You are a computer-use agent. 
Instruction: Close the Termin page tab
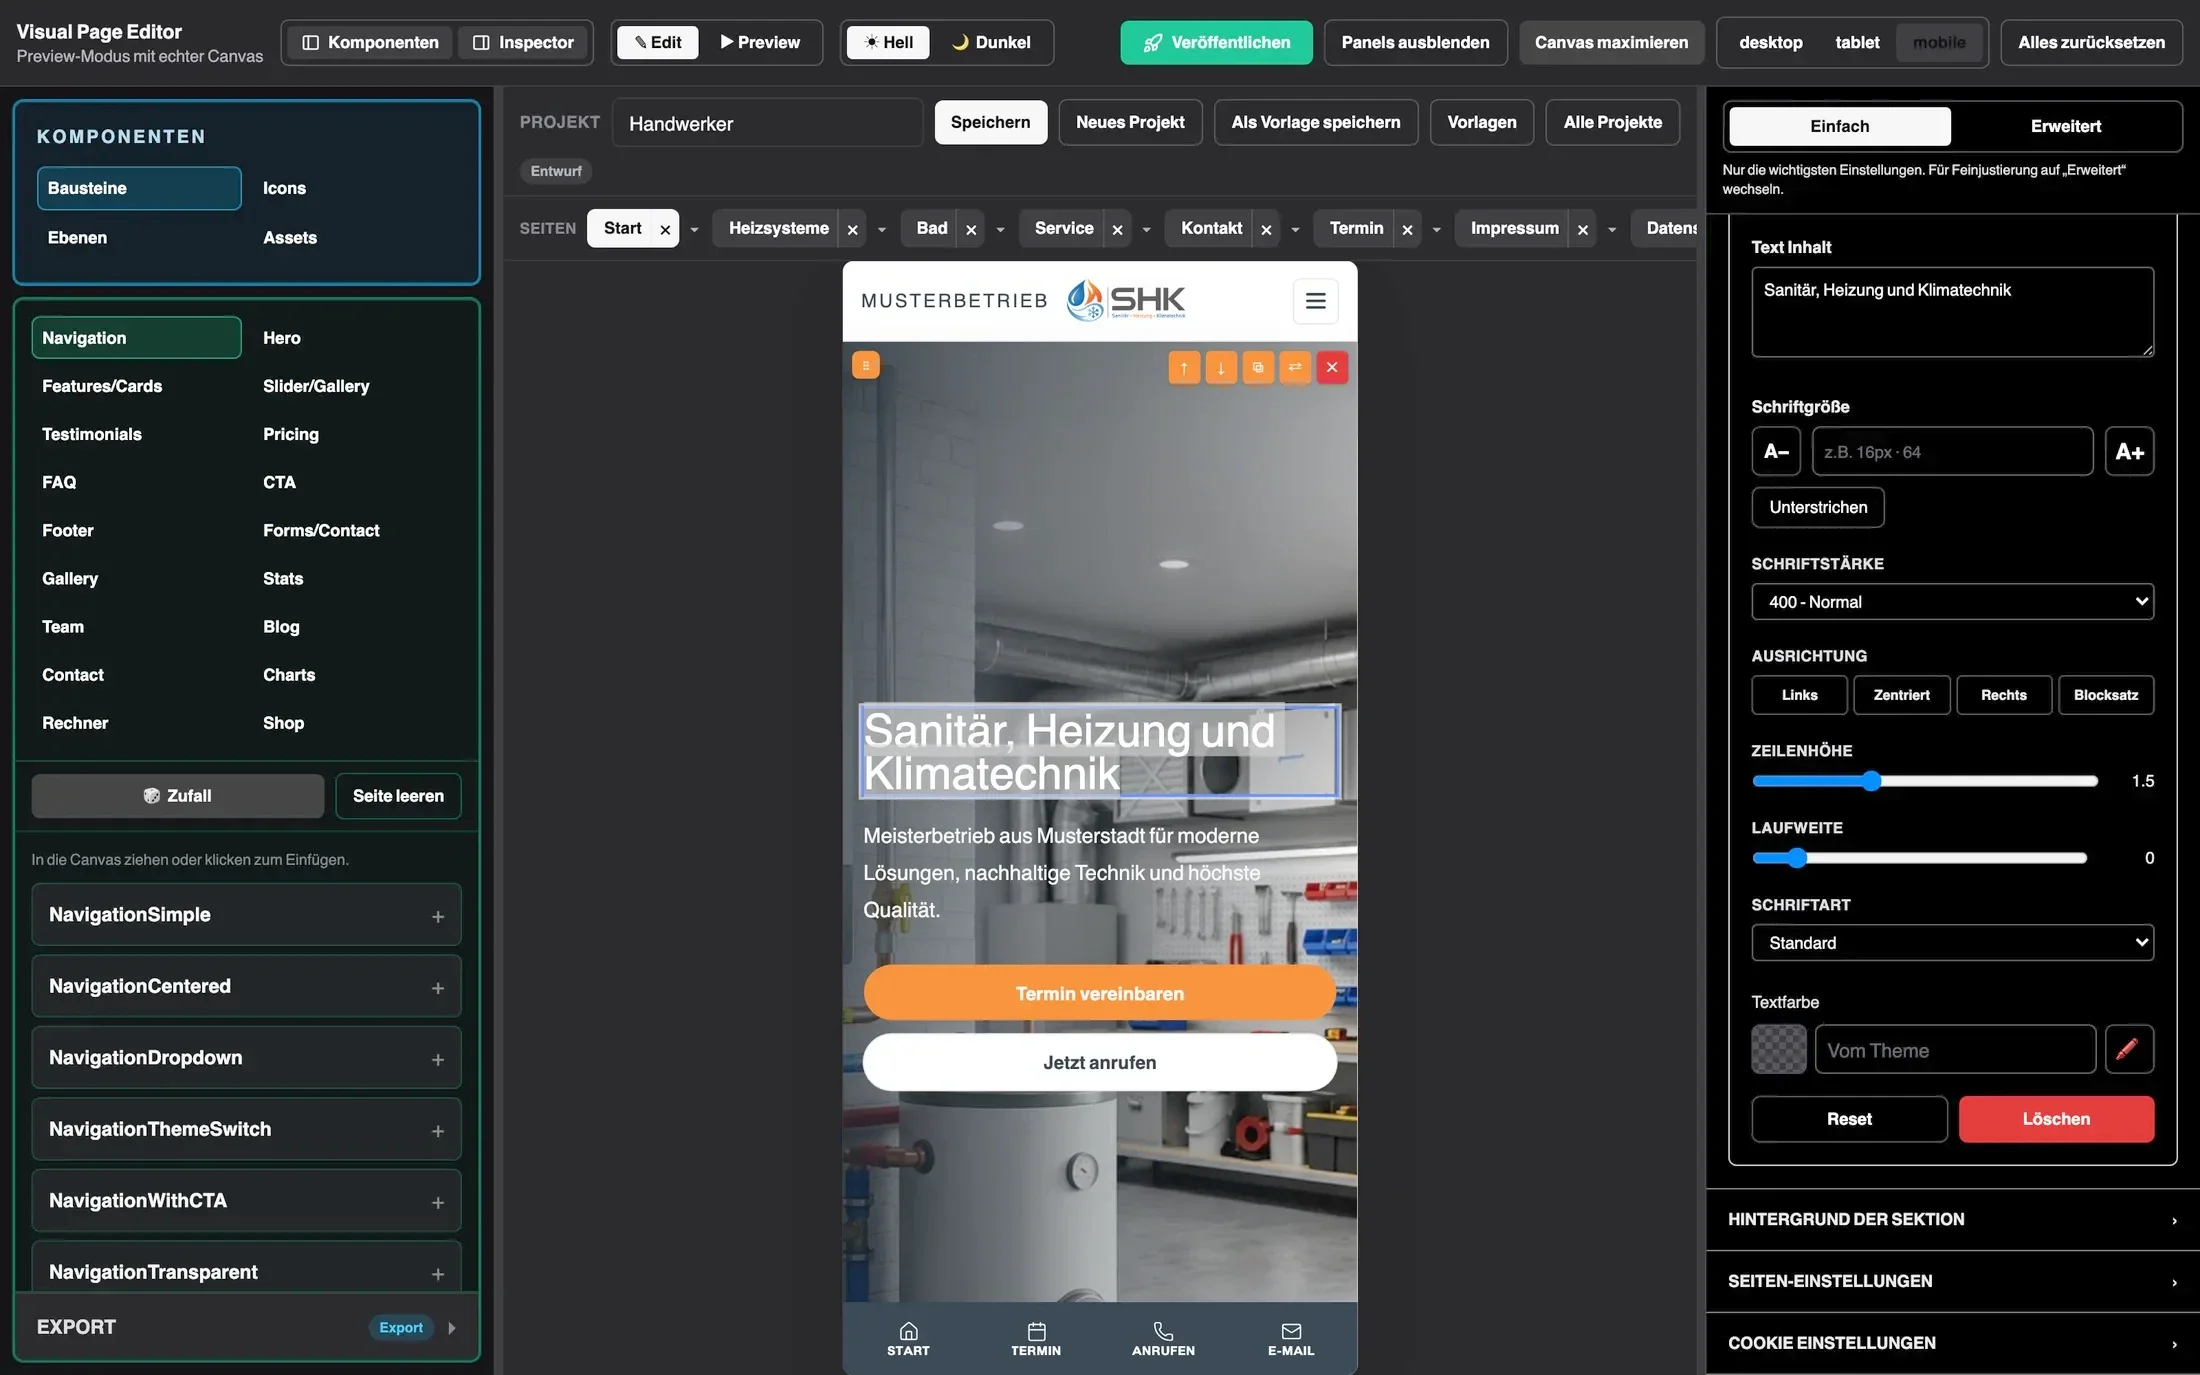pos(1407,229)
